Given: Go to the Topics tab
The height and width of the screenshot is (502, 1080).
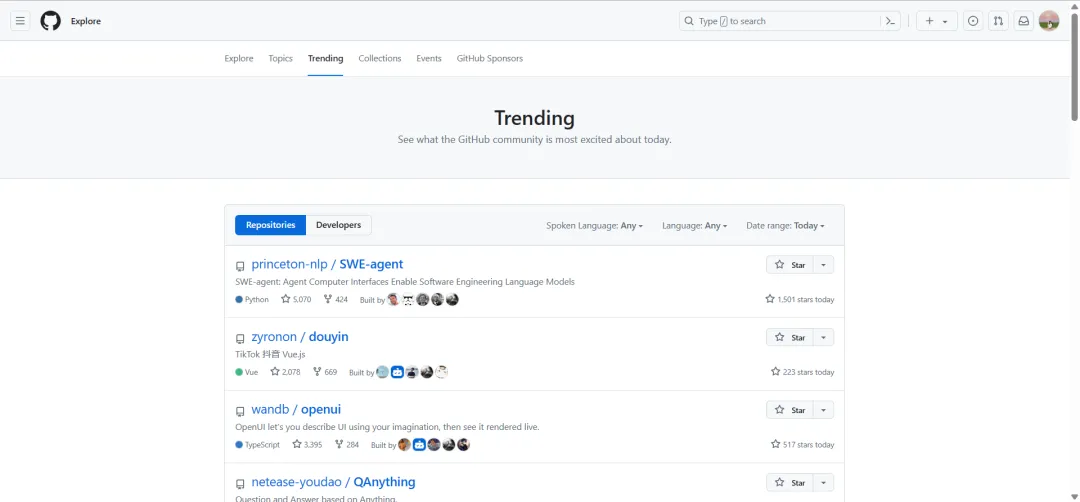Looking at the screenshot, I should [280, 59].
